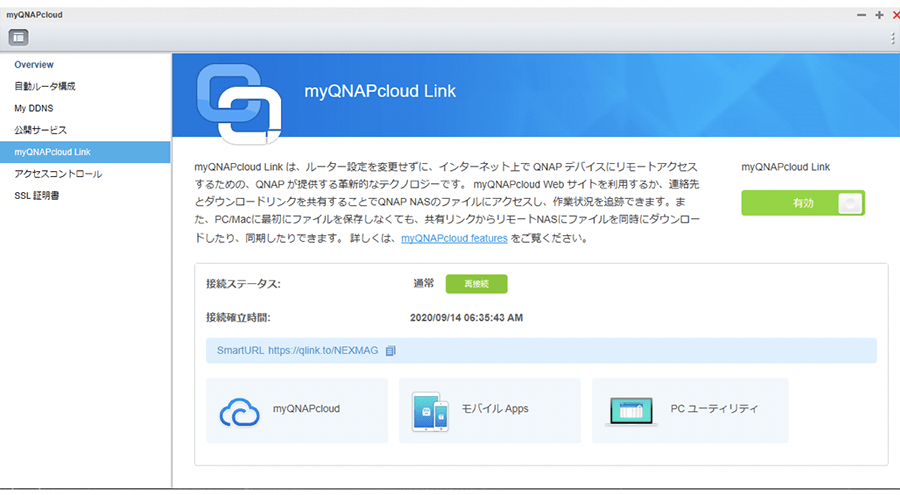900x495 pixels.
Task: Open SSL 証明書 sidebar item
Action: [37, 196]
